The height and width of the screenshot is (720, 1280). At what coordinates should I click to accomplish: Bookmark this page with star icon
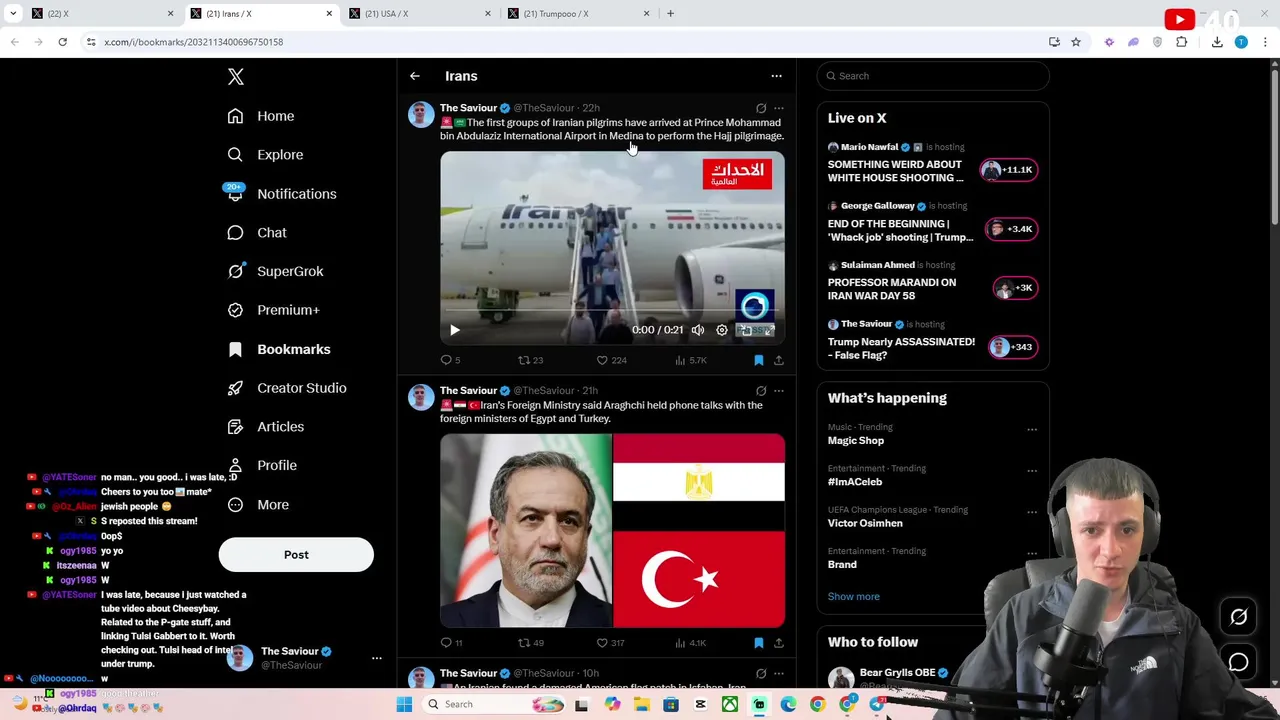(x=1076, y=42)
